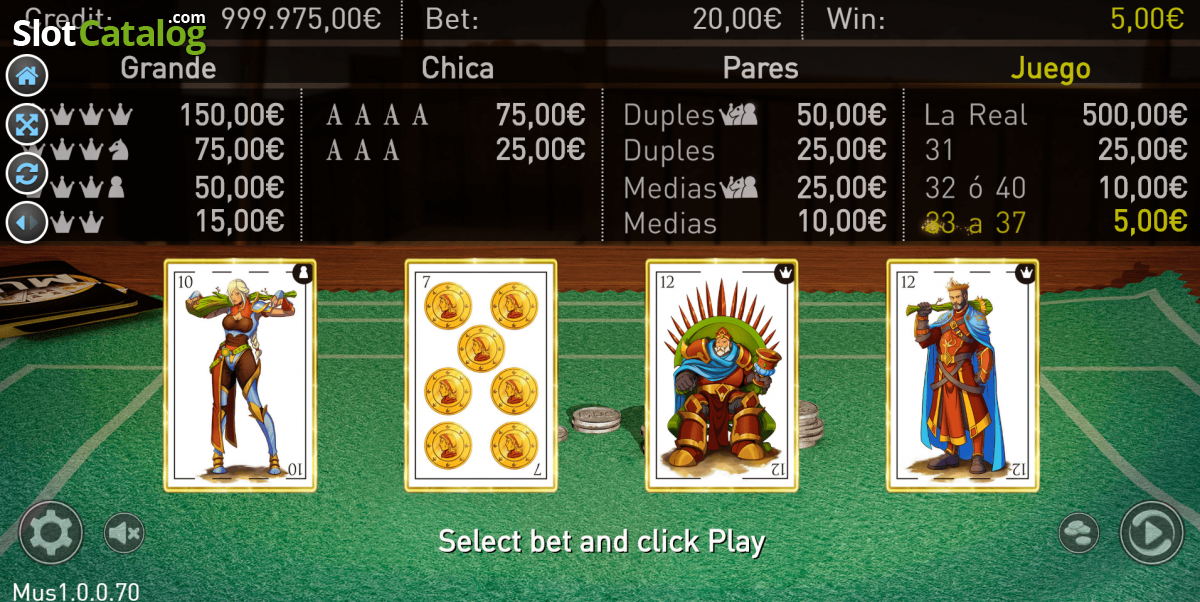1200x602 pixels.
Task: Click the Grande paytable header
Action: (168, 68)
